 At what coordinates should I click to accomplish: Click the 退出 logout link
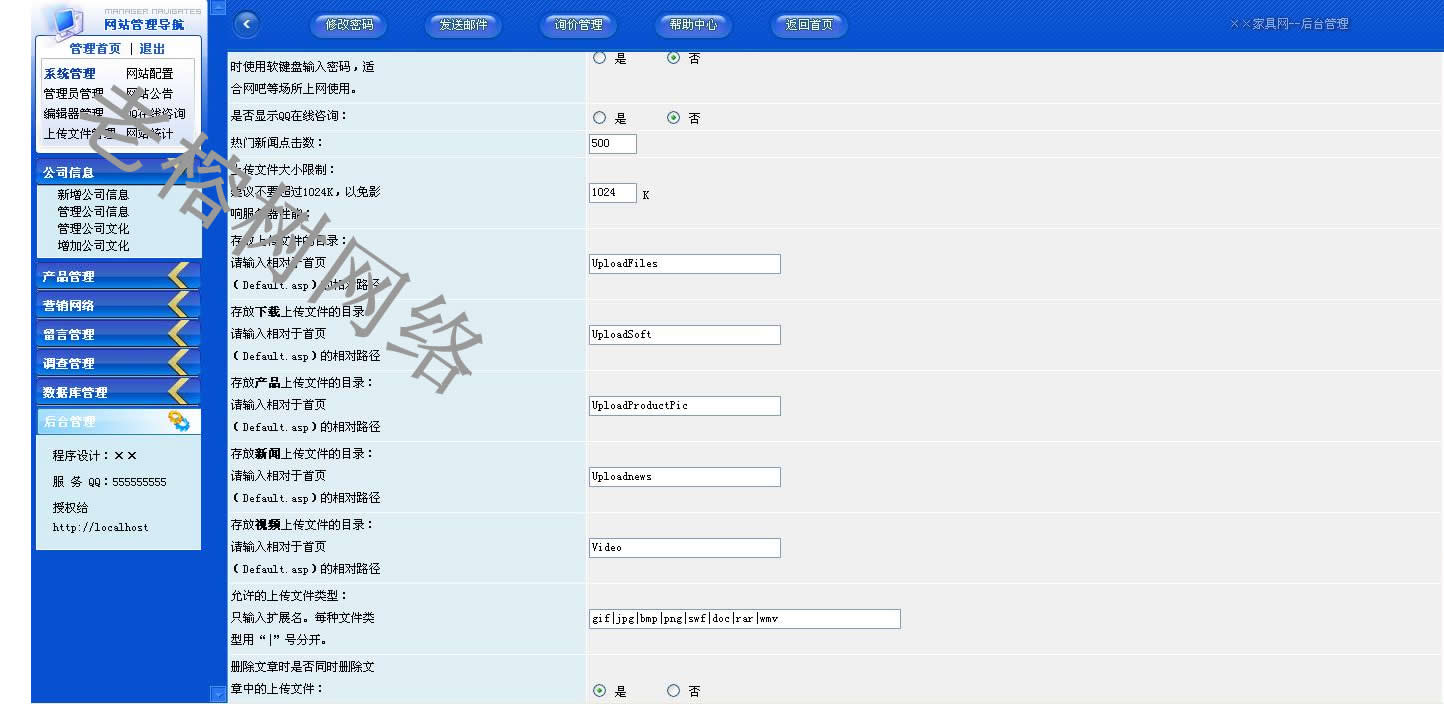[x=152, y=49]
